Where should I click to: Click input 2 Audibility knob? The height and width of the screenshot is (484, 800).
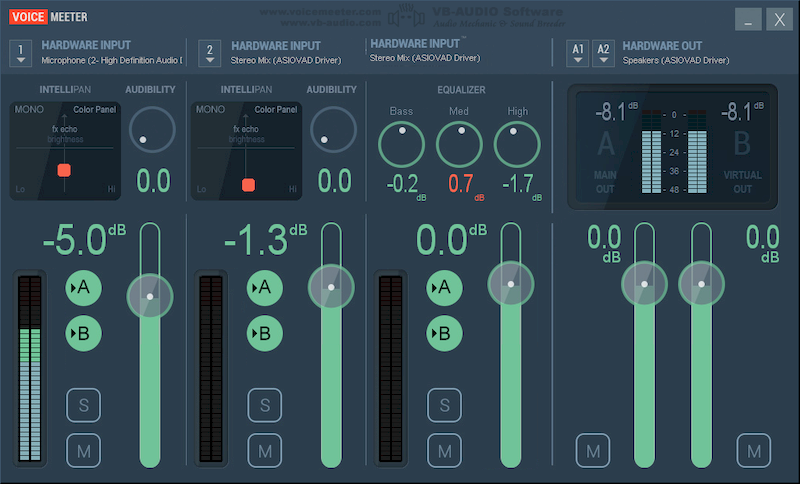click(x=333, y=130)
